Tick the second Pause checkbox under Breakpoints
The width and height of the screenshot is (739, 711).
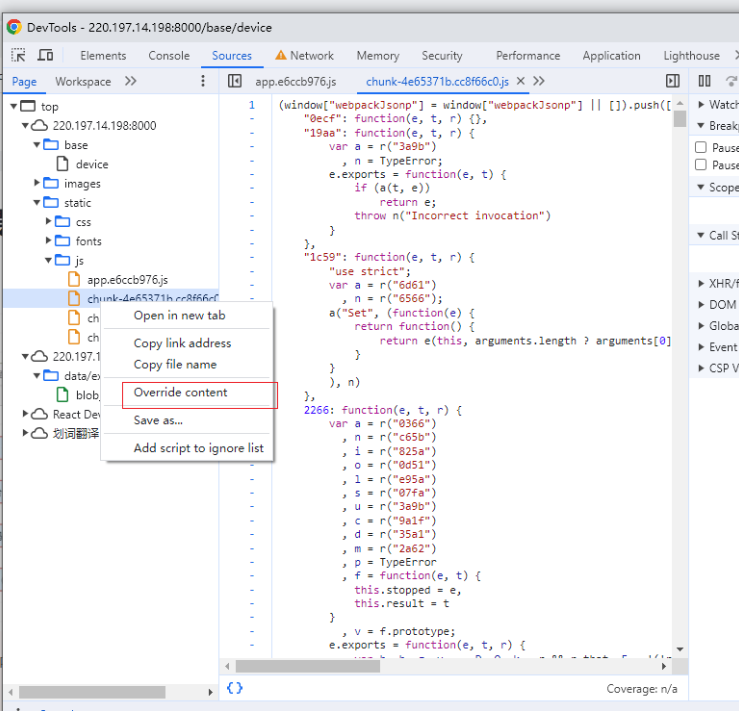coord(701,165)
